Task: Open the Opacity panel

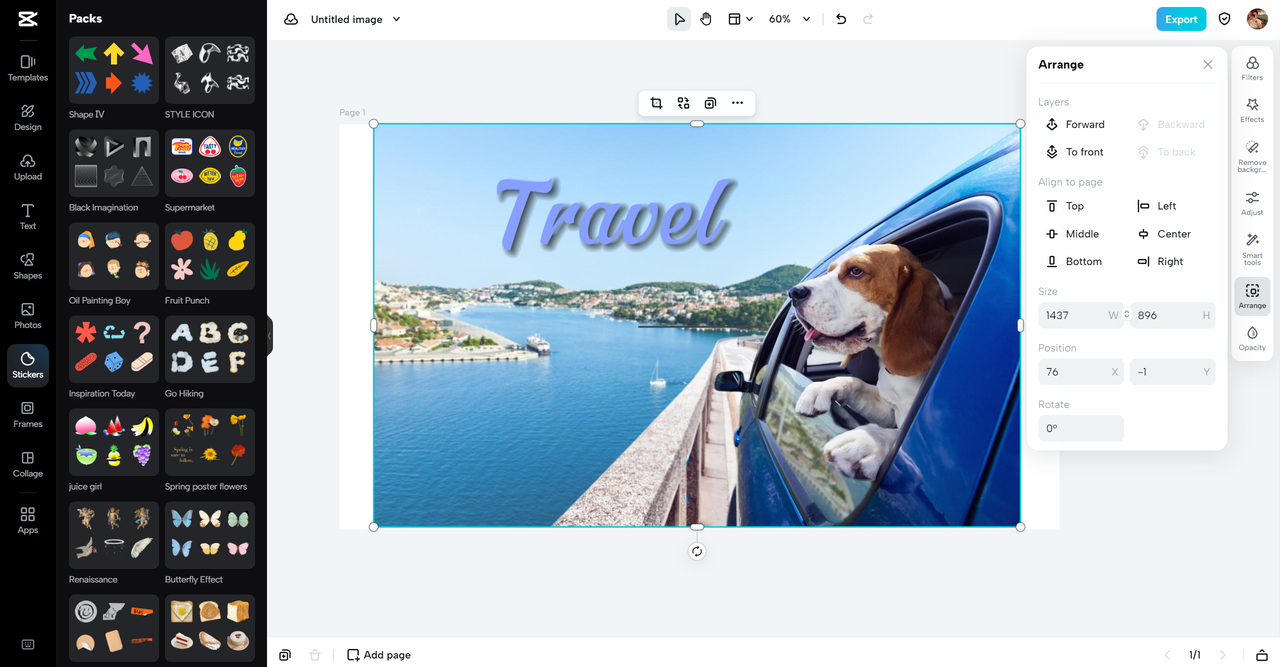Action: pos(1251,340)
